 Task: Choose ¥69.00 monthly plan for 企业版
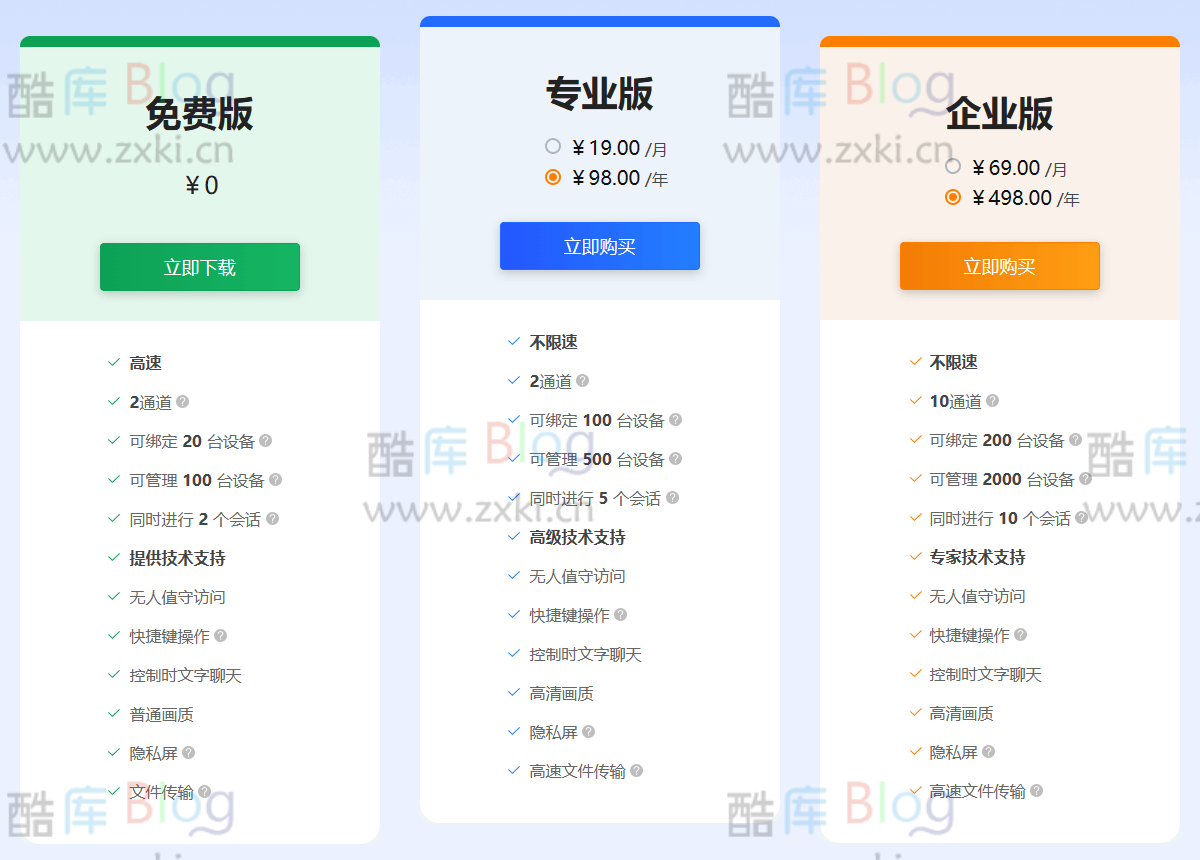[952, 167]
